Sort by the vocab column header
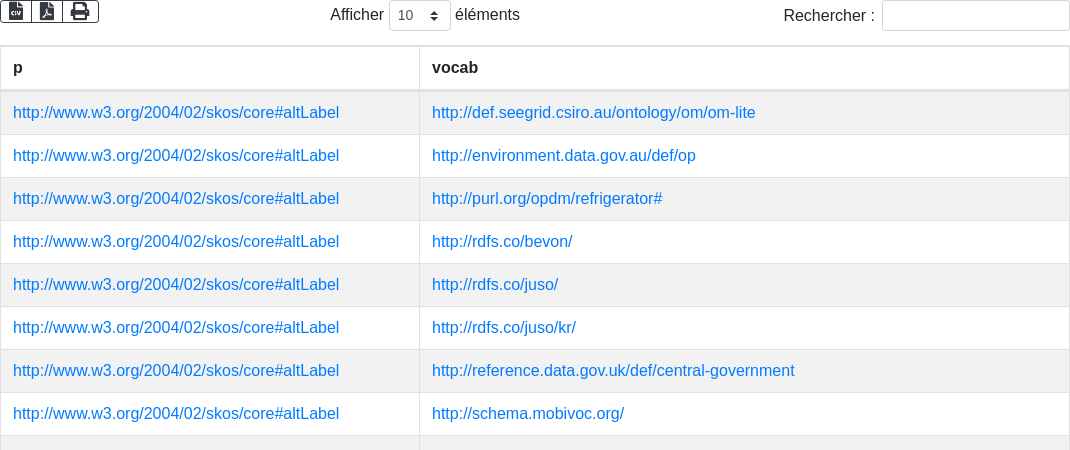 tap(455, 68)
